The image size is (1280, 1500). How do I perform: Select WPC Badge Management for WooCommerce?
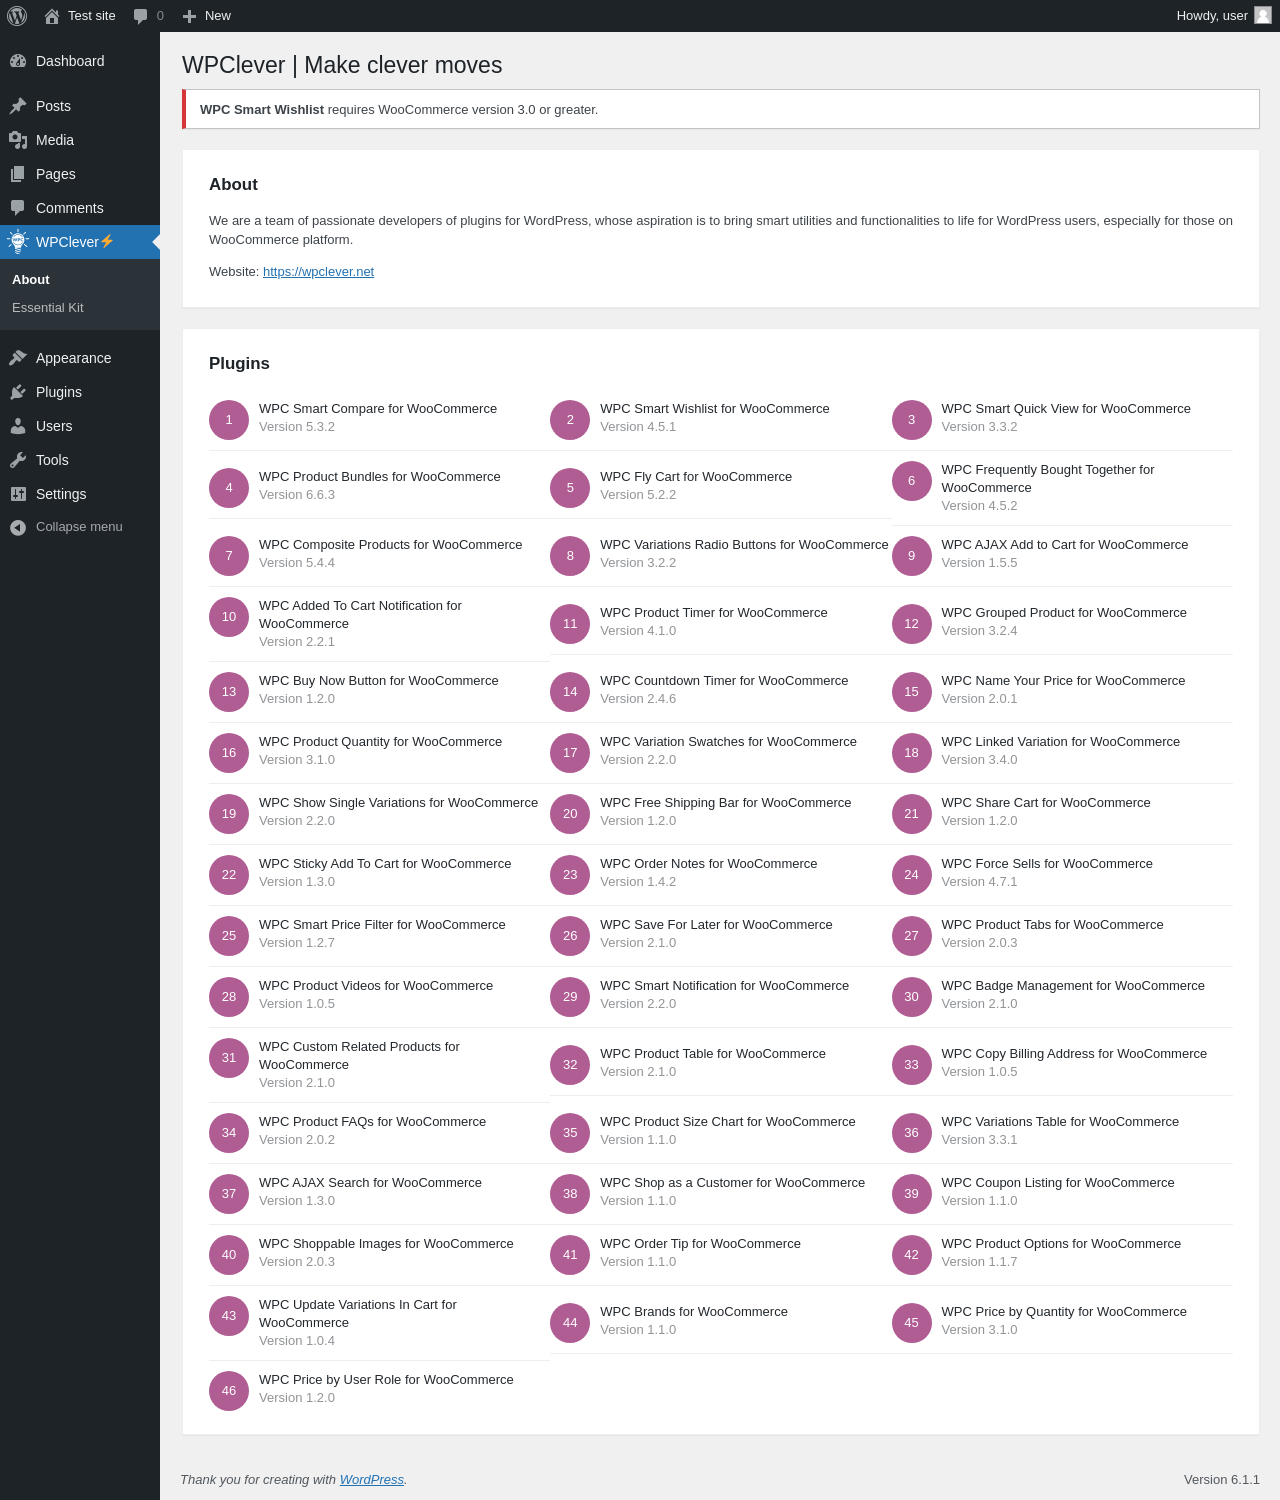click(x=1073, y=986)
